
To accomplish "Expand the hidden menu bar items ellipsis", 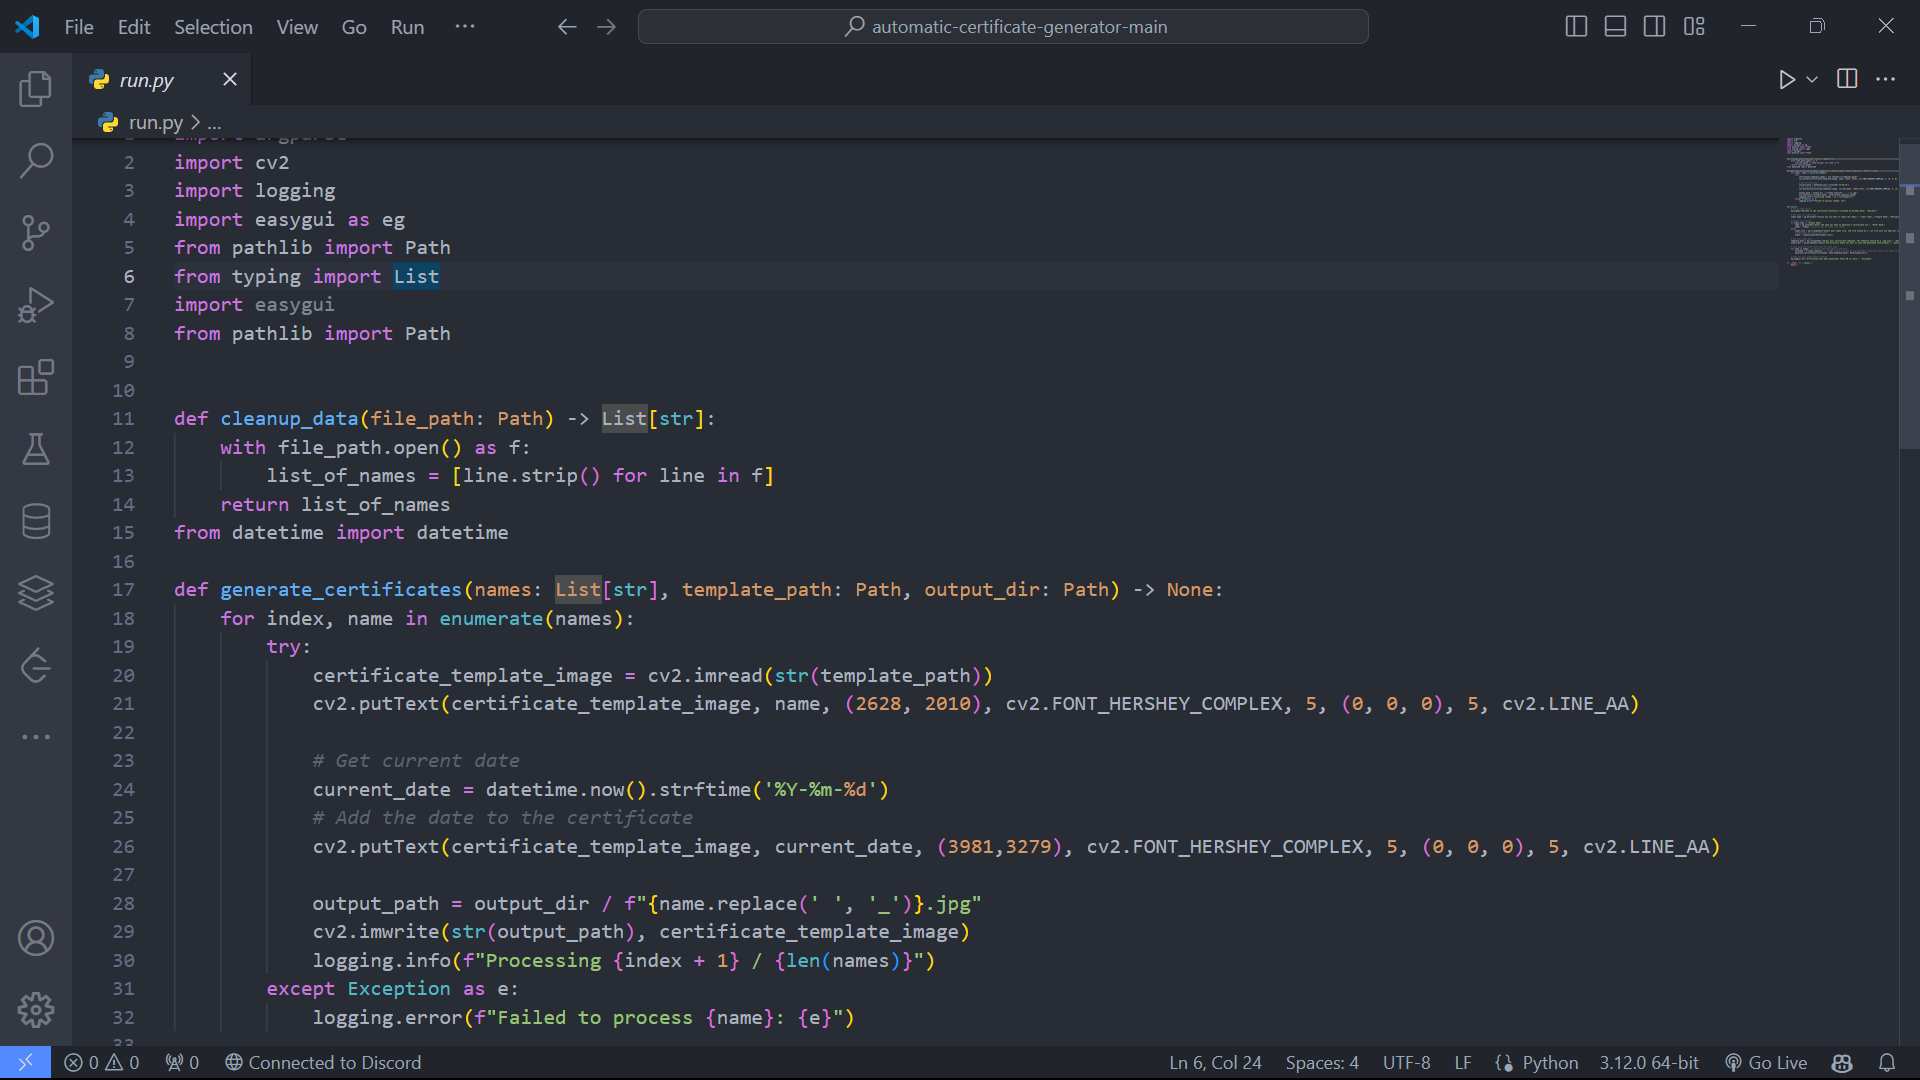I will [465, 27].
